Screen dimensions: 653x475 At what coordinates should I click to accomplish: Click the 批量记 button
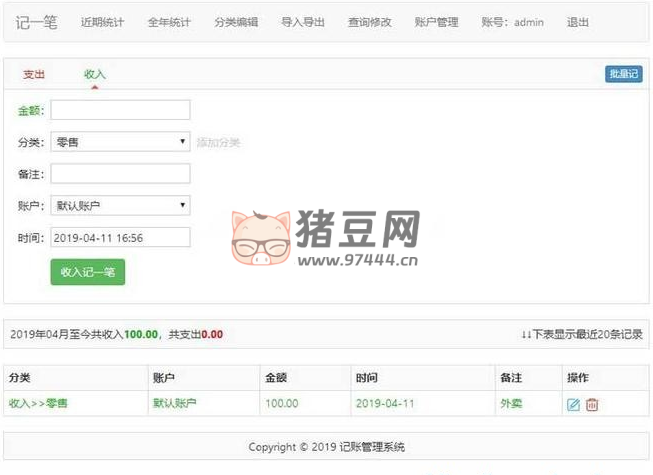click(624, 74)
